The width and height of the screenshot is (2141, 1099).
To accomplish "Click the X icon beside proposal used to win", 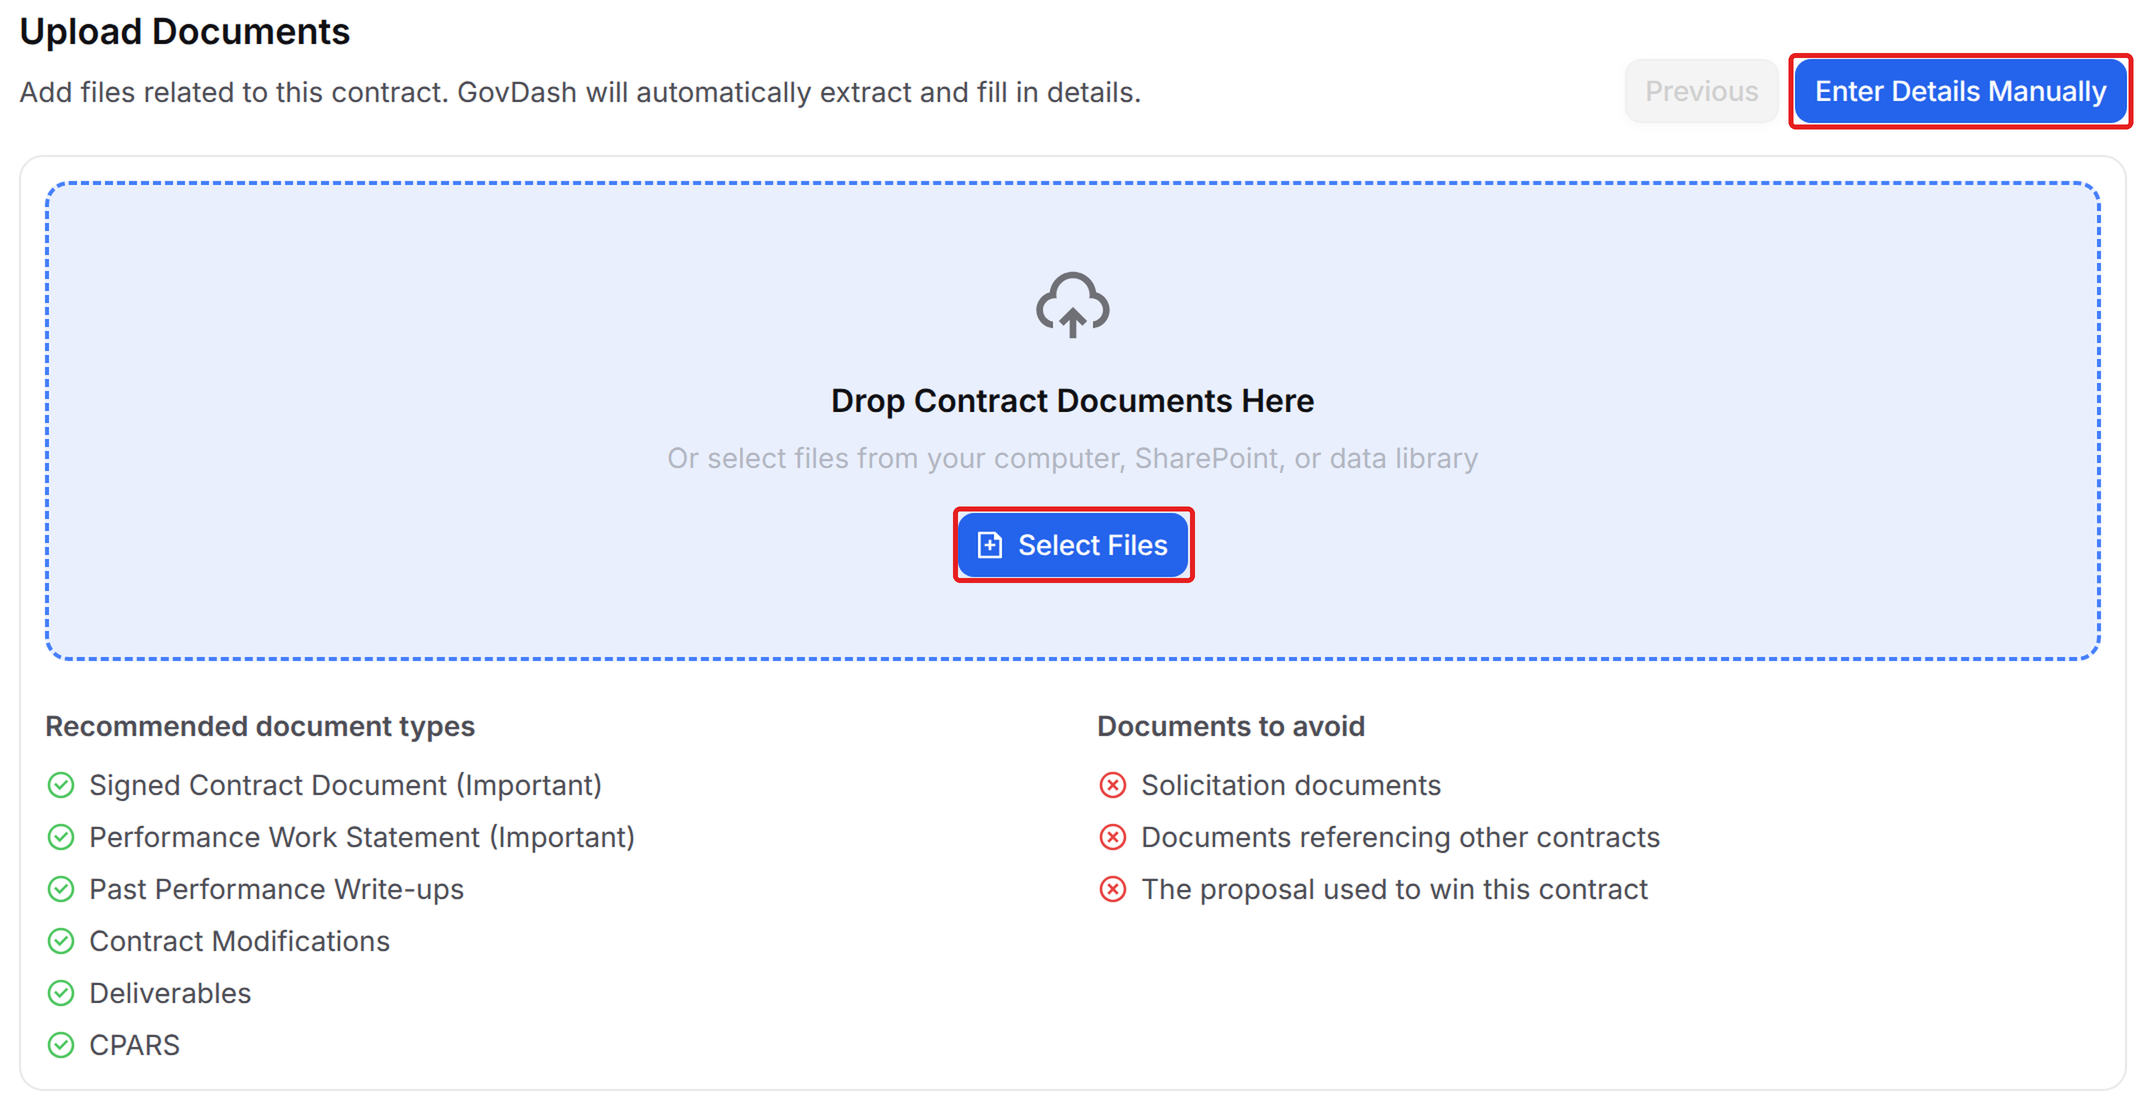I will click(1113, 889).
